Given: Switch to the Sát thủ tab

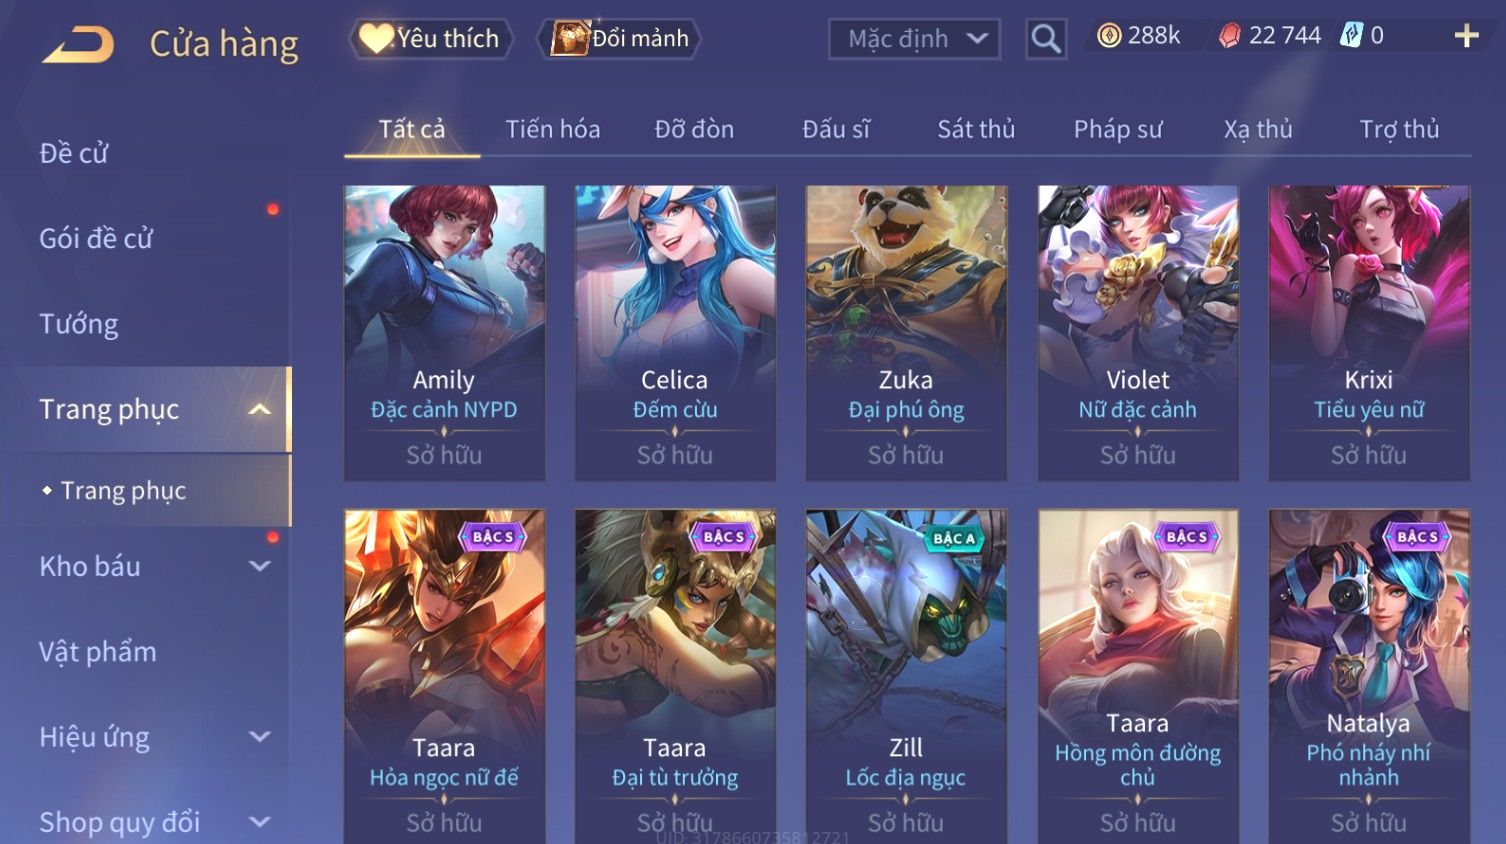Looking at the screenshot, I should 975,129.
